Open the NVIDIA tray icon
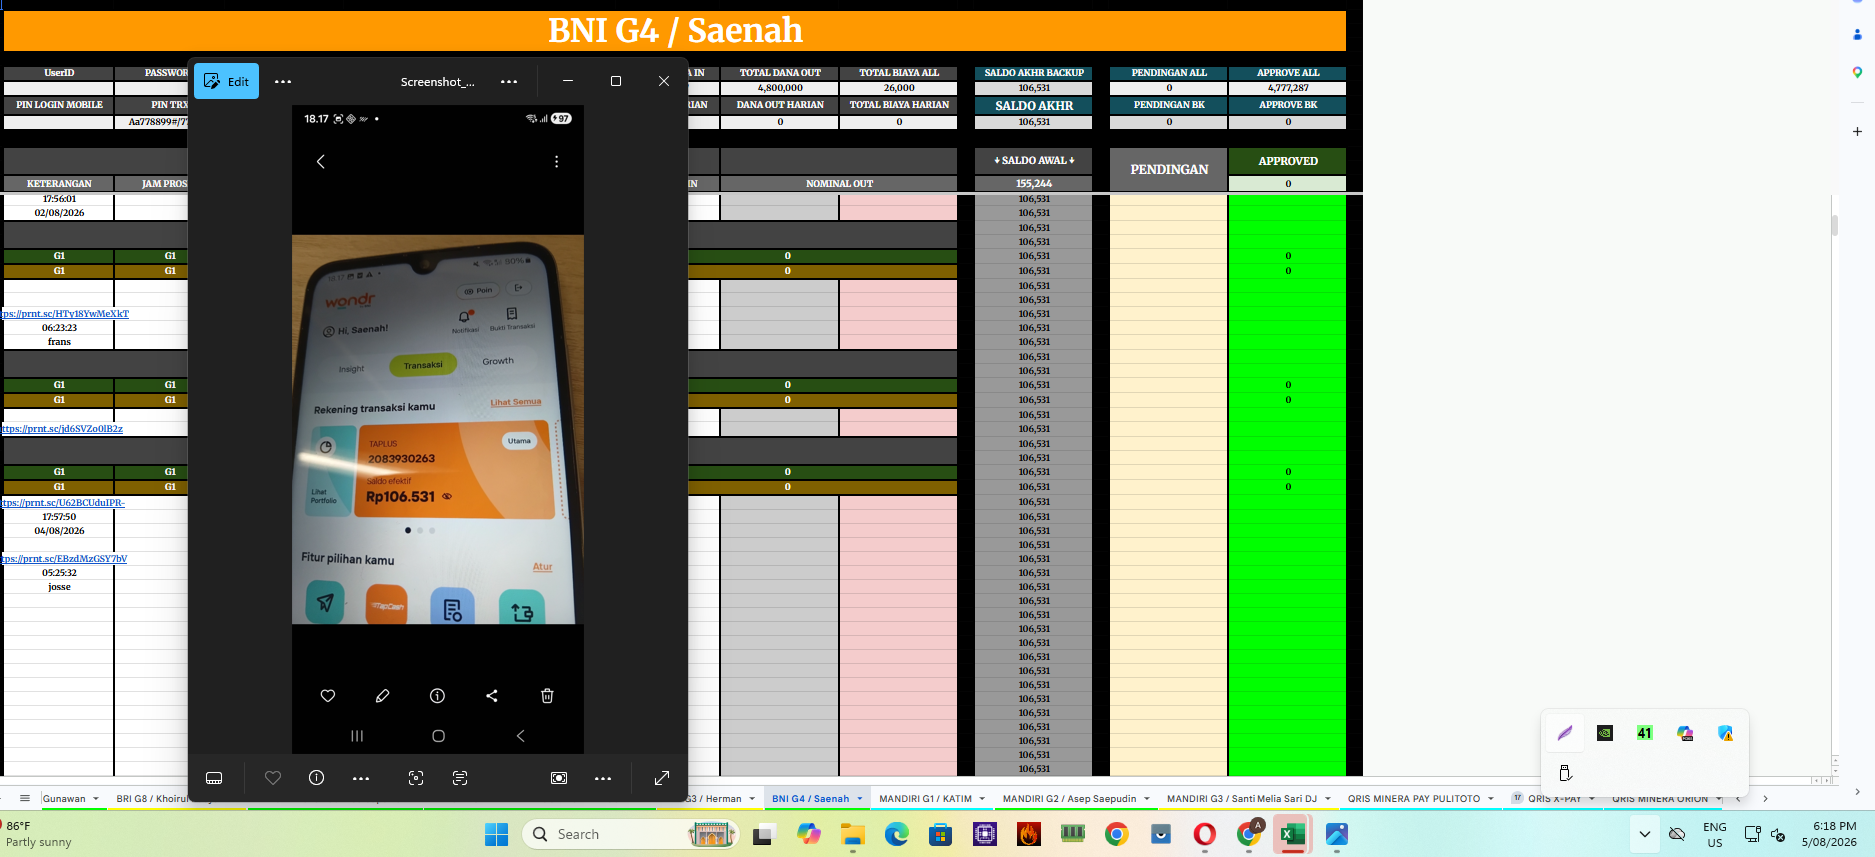The width and height of the screenshot is (1875, 857). (x=1605, y=733)
